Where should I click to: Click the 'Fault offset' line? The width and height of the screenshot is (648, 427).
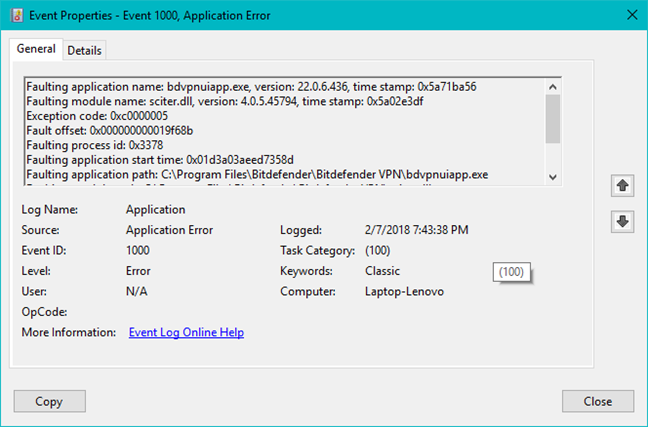110,131
